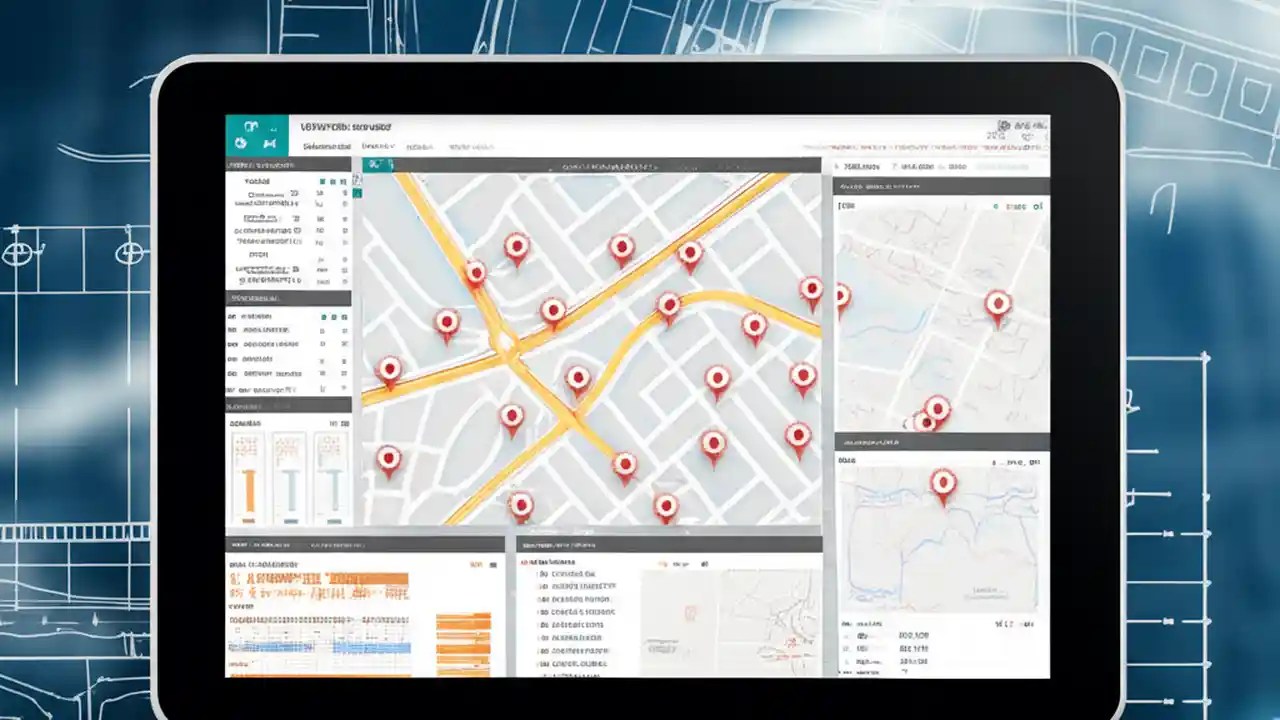Open the refresh icon in the teal header

tap(240, 143)
